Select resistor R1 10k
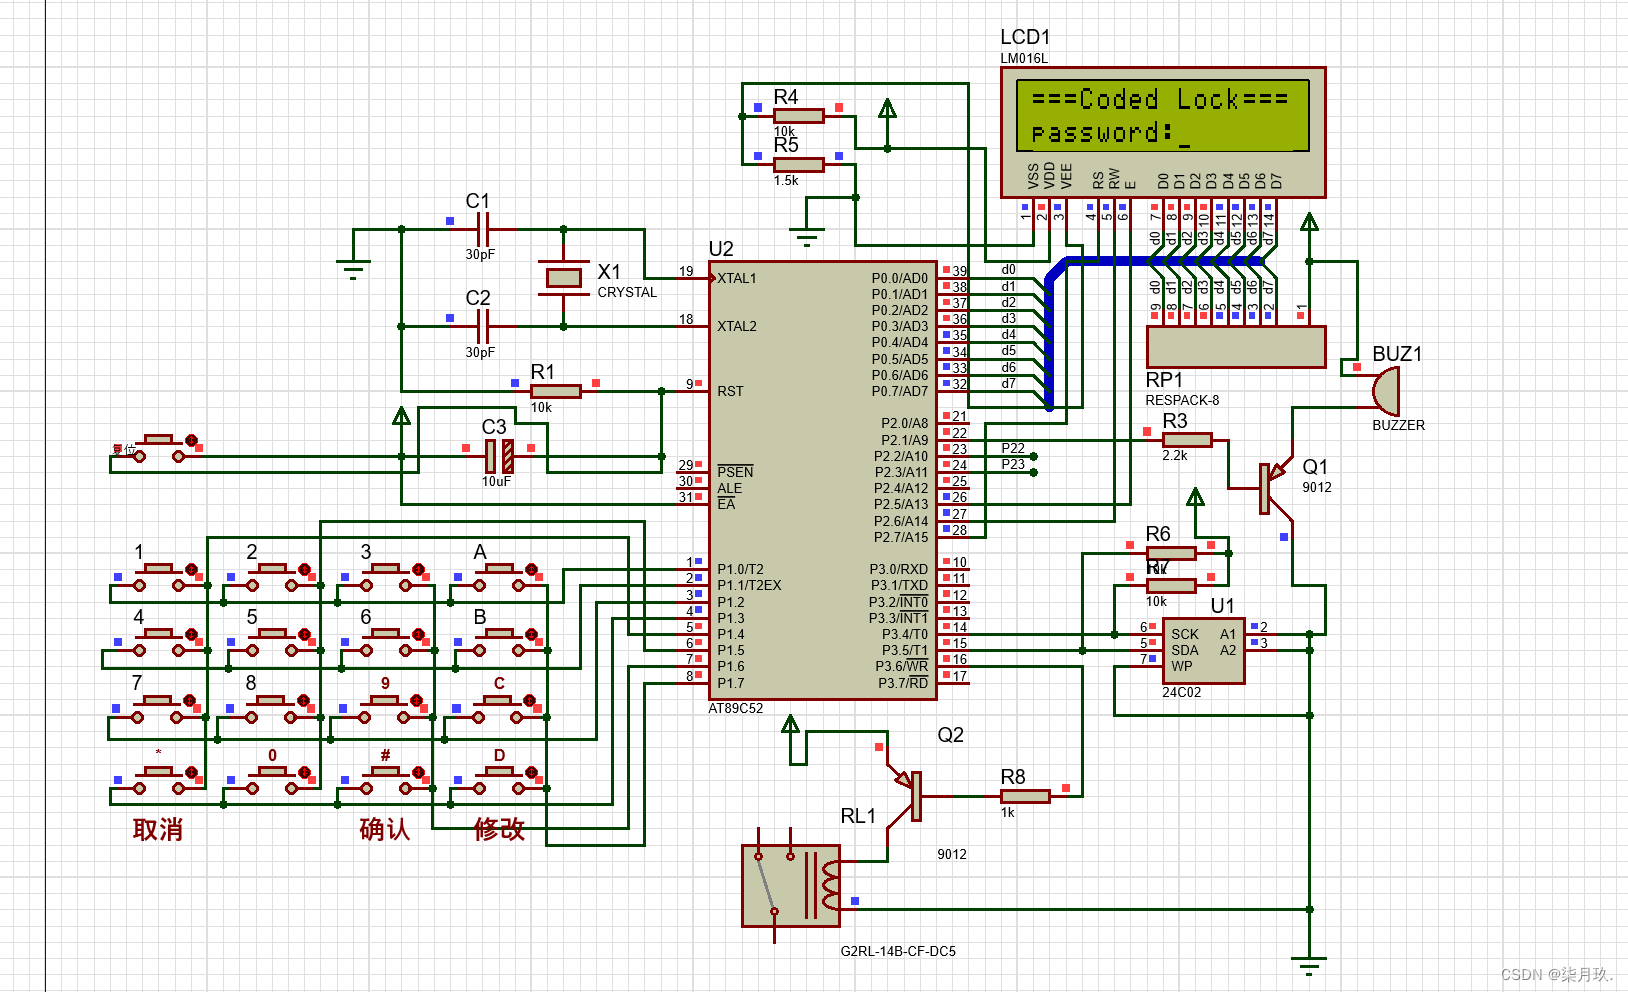1628x992 pixels. [555, 391]
